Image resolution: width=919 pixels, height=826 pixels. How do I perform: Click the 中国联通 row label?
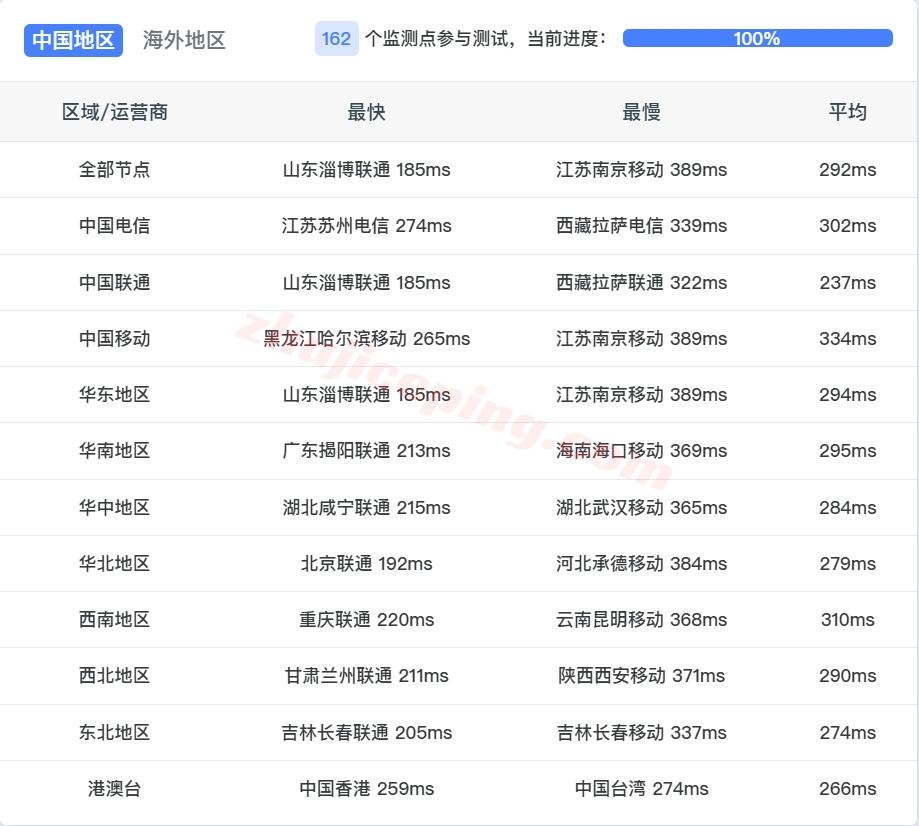[x=114, y=282]
